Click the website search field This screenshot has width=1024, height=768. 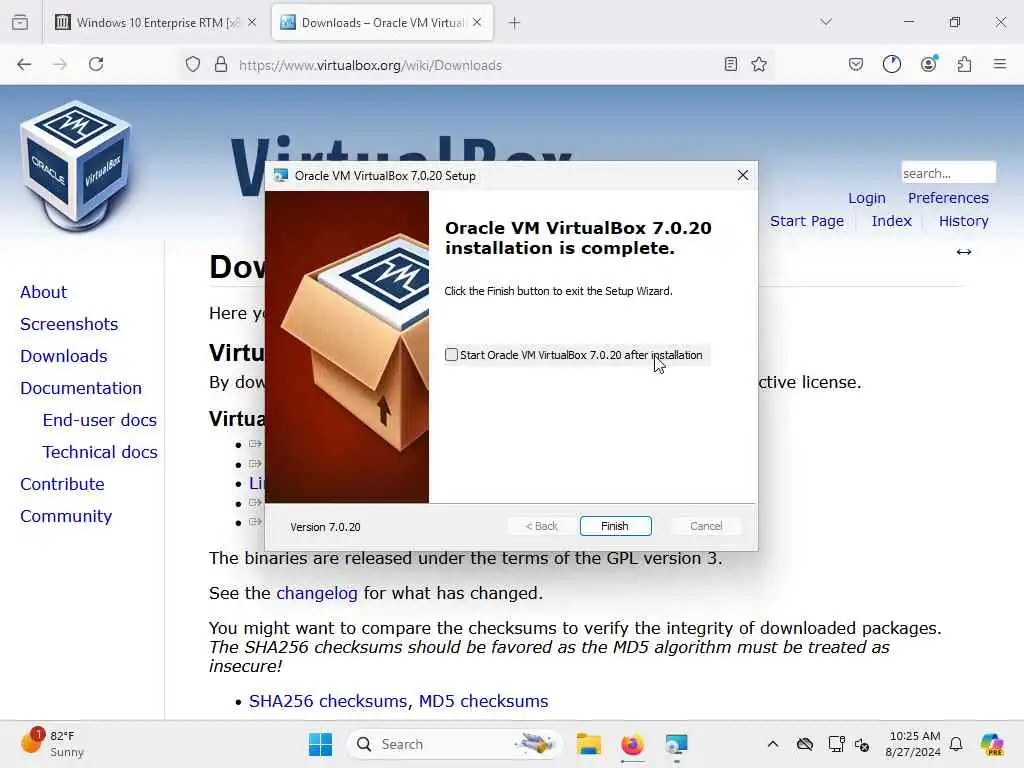(948, 173)
